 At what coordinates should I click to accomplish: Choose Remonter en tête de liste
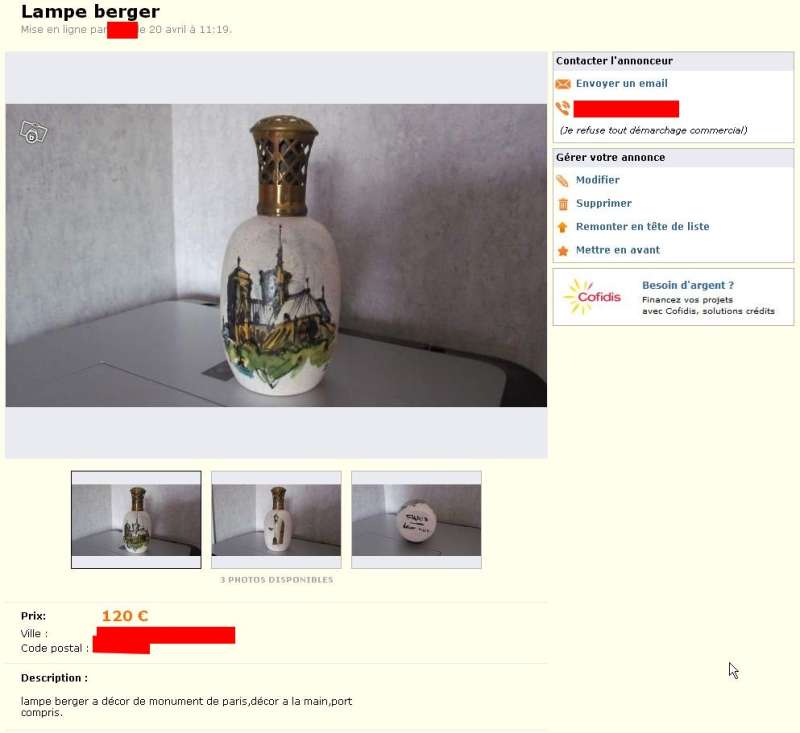(x=642, y=226)
